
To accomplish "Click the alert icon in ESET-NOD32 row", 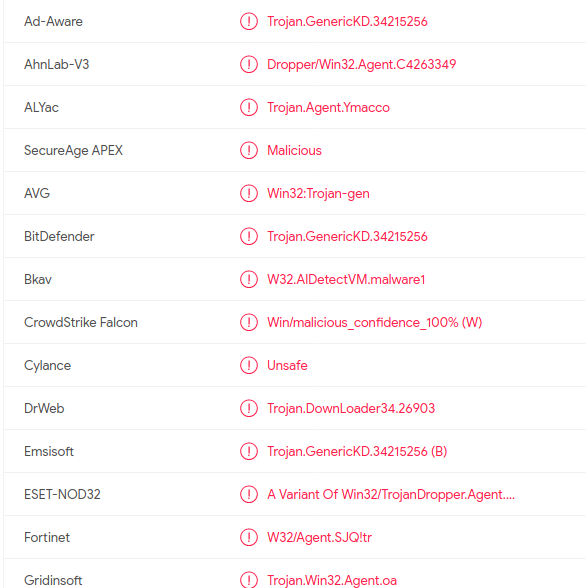I will [249, 494].
